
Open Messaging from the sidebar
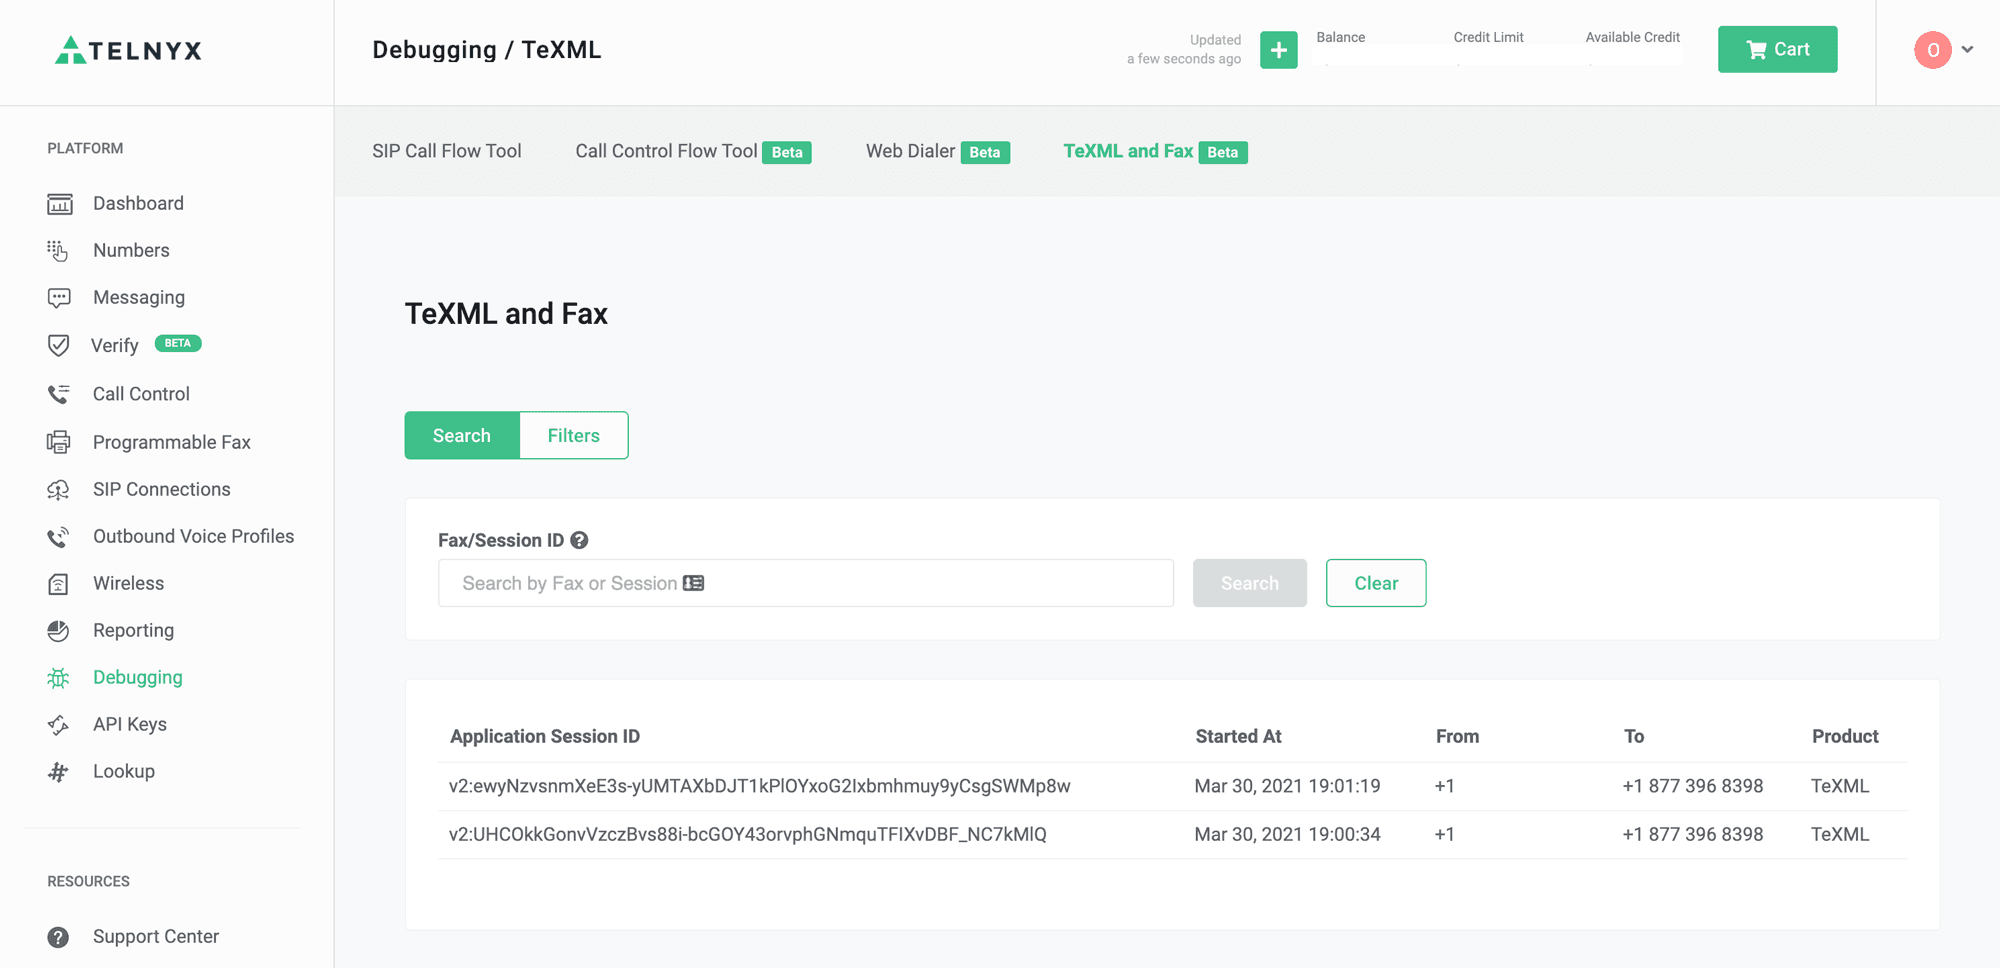(139, 298)
